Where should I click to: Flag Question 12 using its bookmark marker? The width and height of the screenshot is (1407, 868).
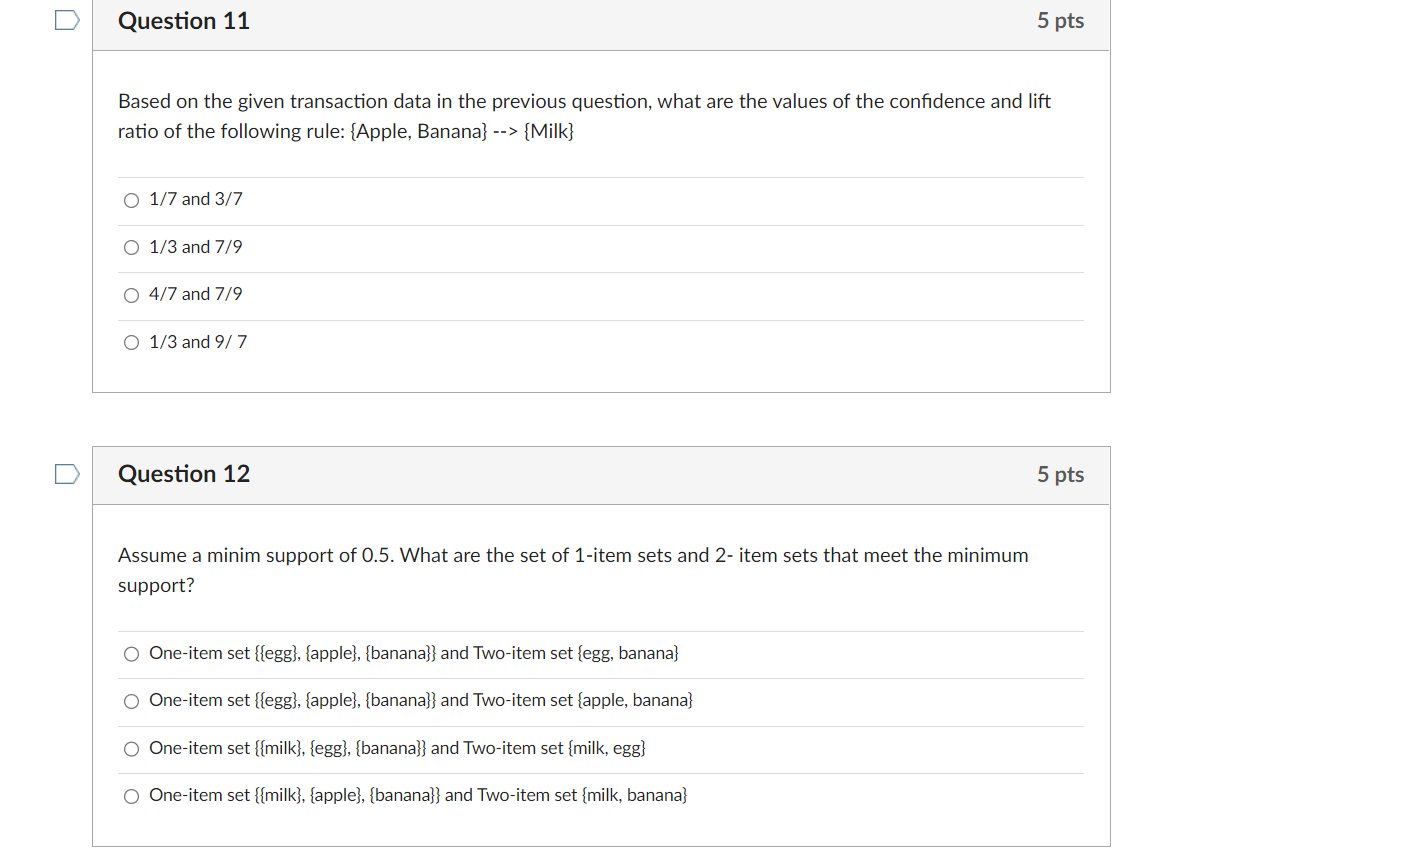pyautogui.click(x=66, y=473)
